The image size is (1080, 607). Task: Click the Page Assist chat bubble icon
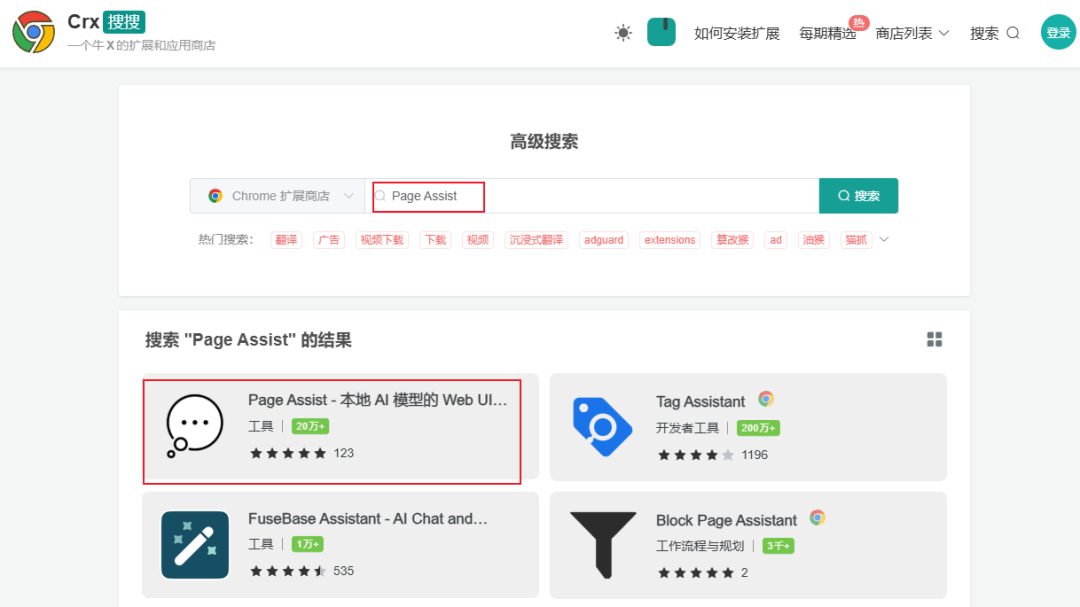[x=194, y=426]
